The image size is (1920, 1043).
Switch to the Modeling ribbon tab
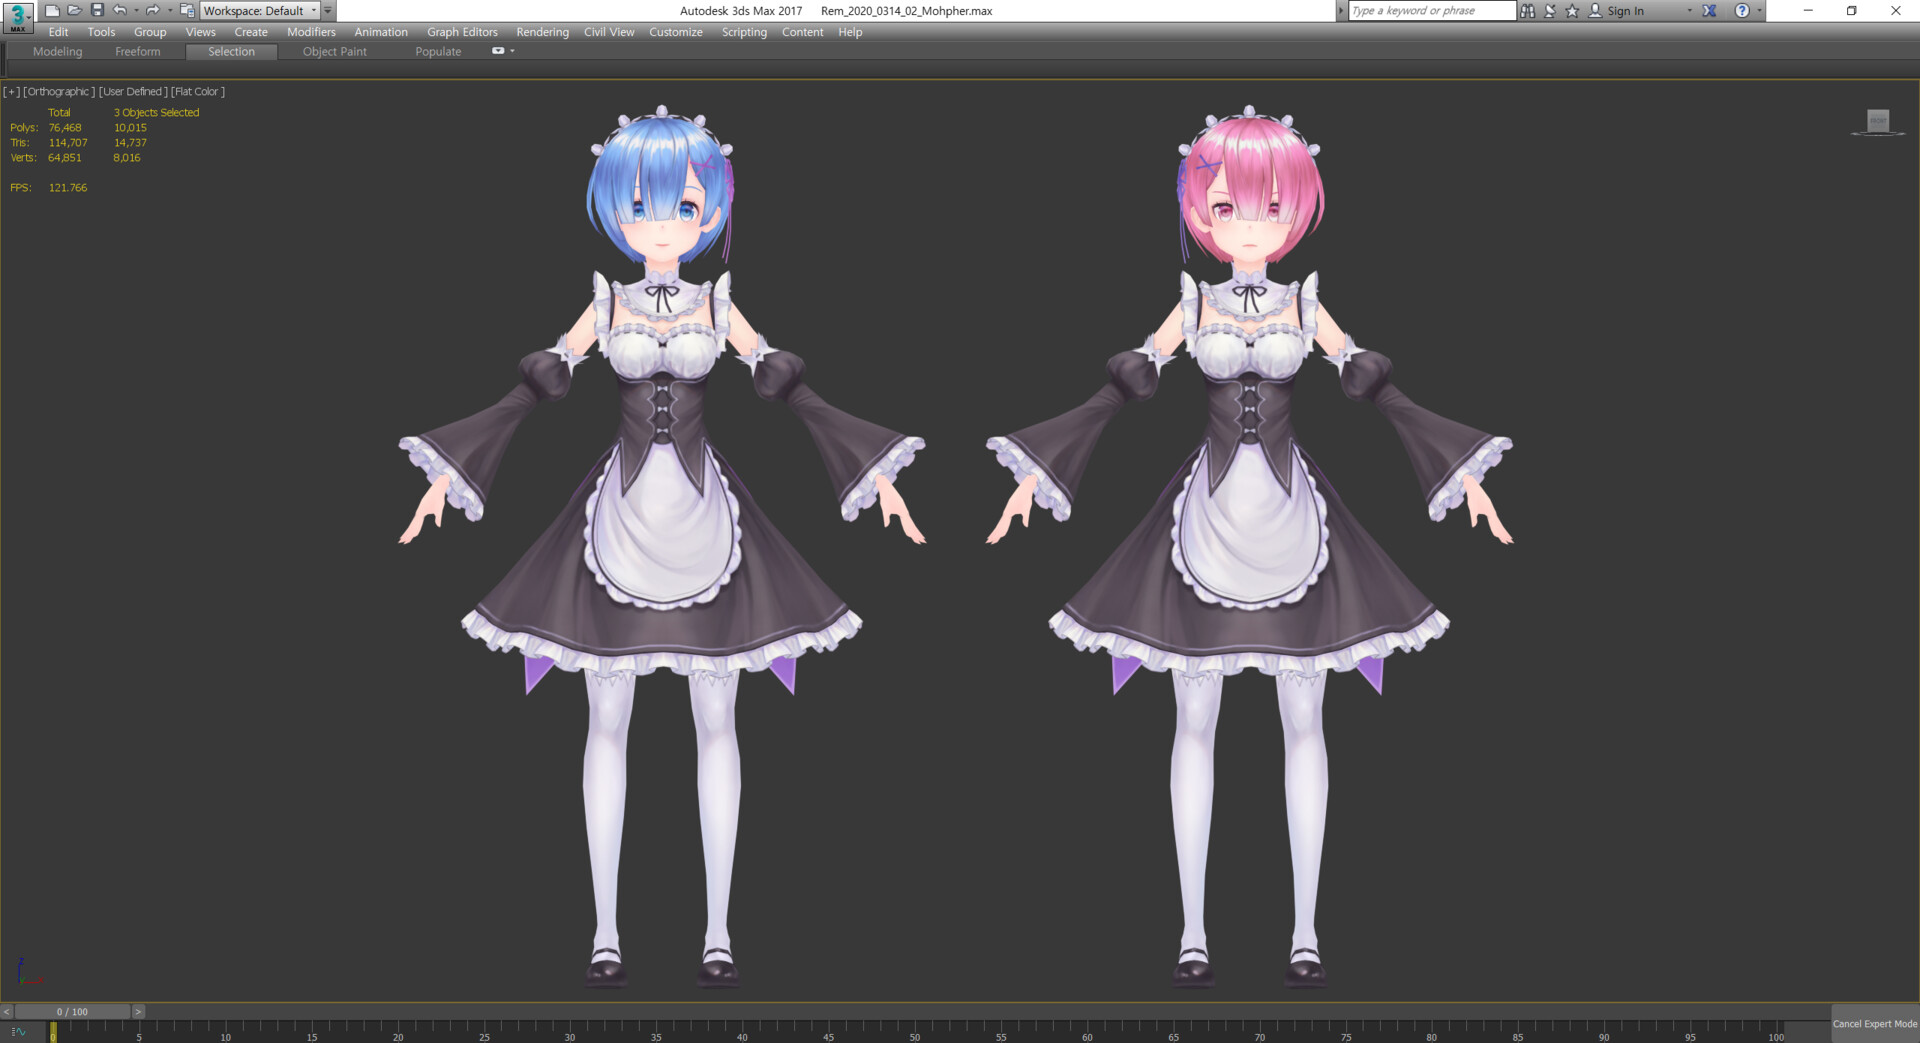tap(57, 52)
